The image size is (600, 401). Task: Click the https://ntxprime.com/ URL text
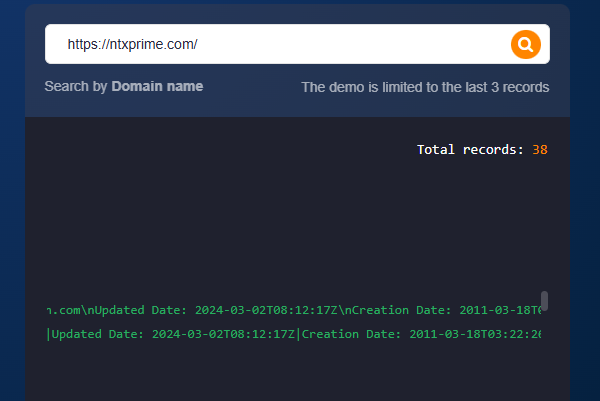[x=132, y=45]
